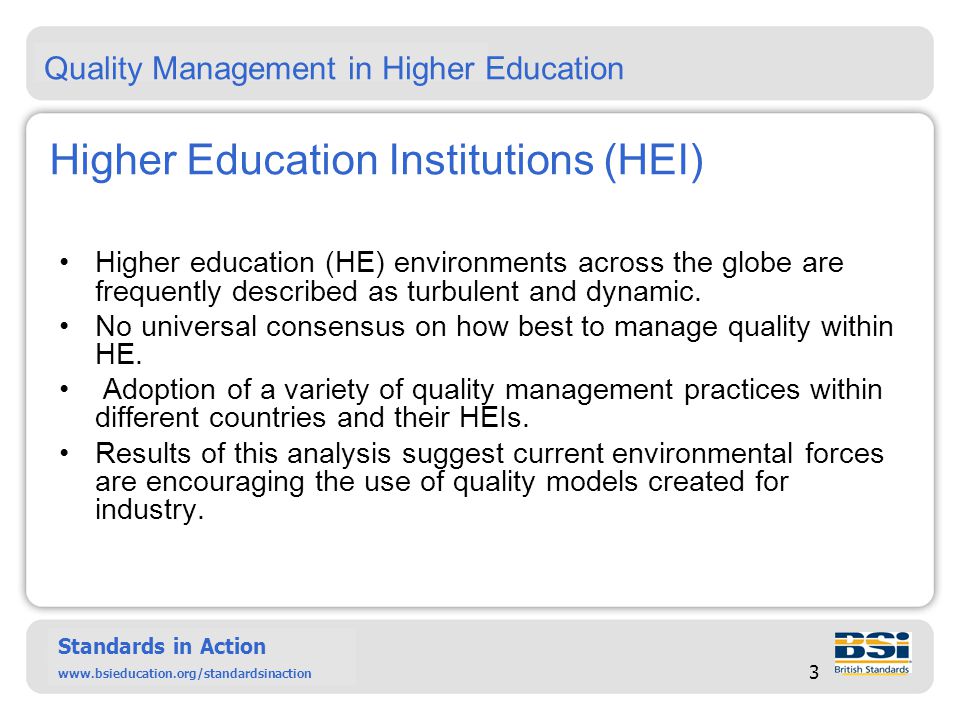Click the bullet on adoption of quality practices
Screen dimensions: 960x720
tap(489, 403)
